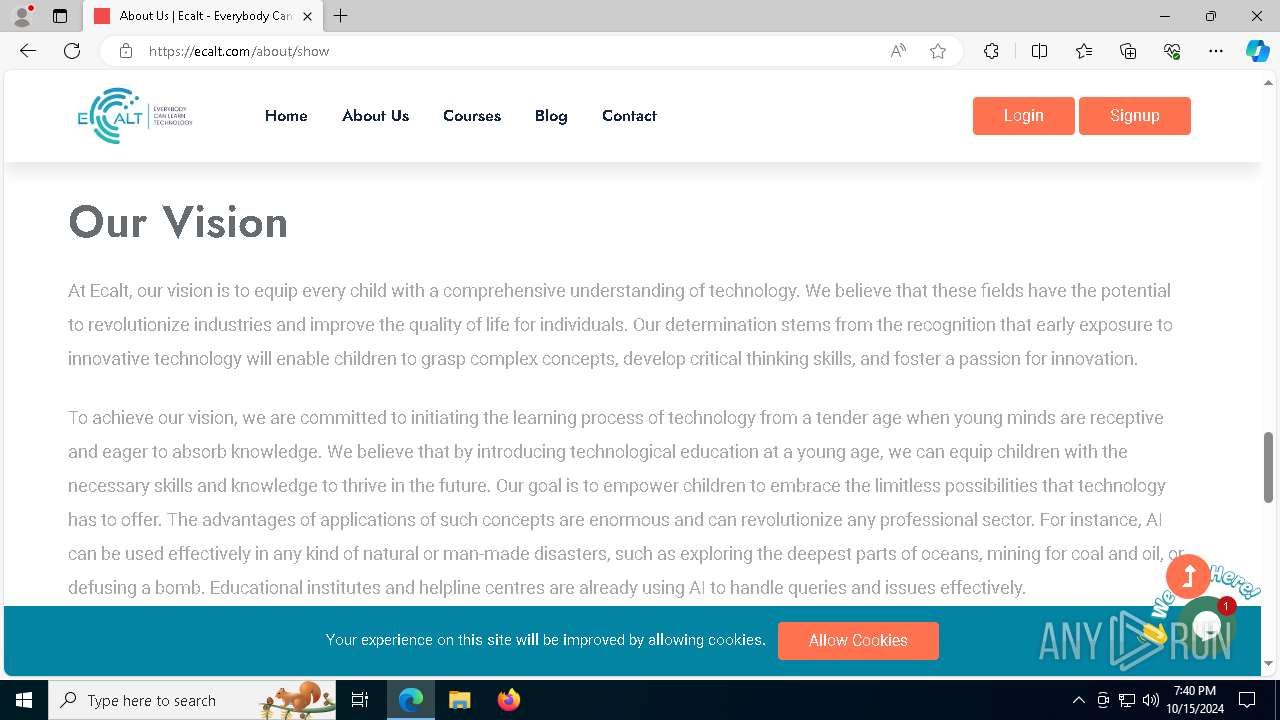
Task: Open Settings and more menu
Action: [1216, 51]
